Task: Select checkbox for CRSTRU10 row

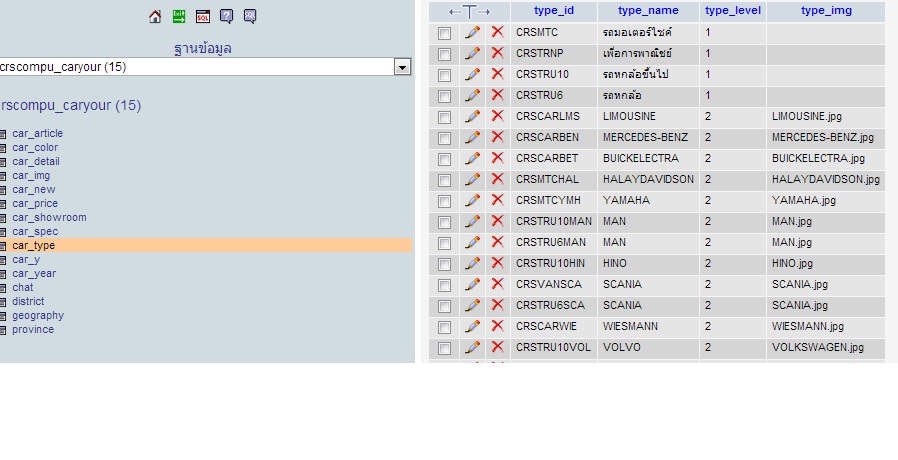Action: 444,75
